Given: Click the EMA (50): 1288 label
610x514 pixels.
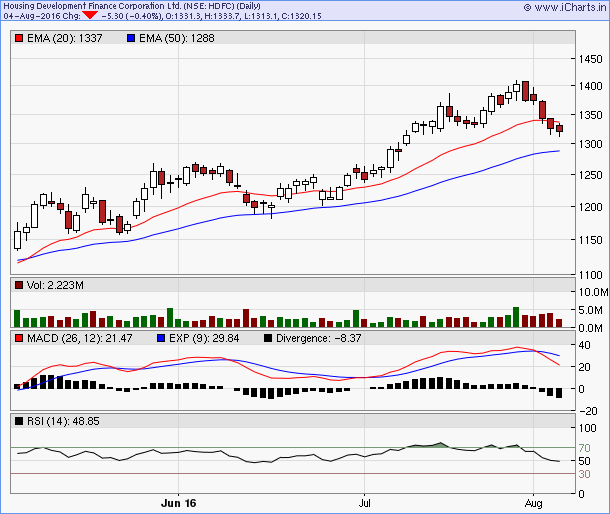Looking at the screenshot, I should pyautogui.click(x=177, y=38).
